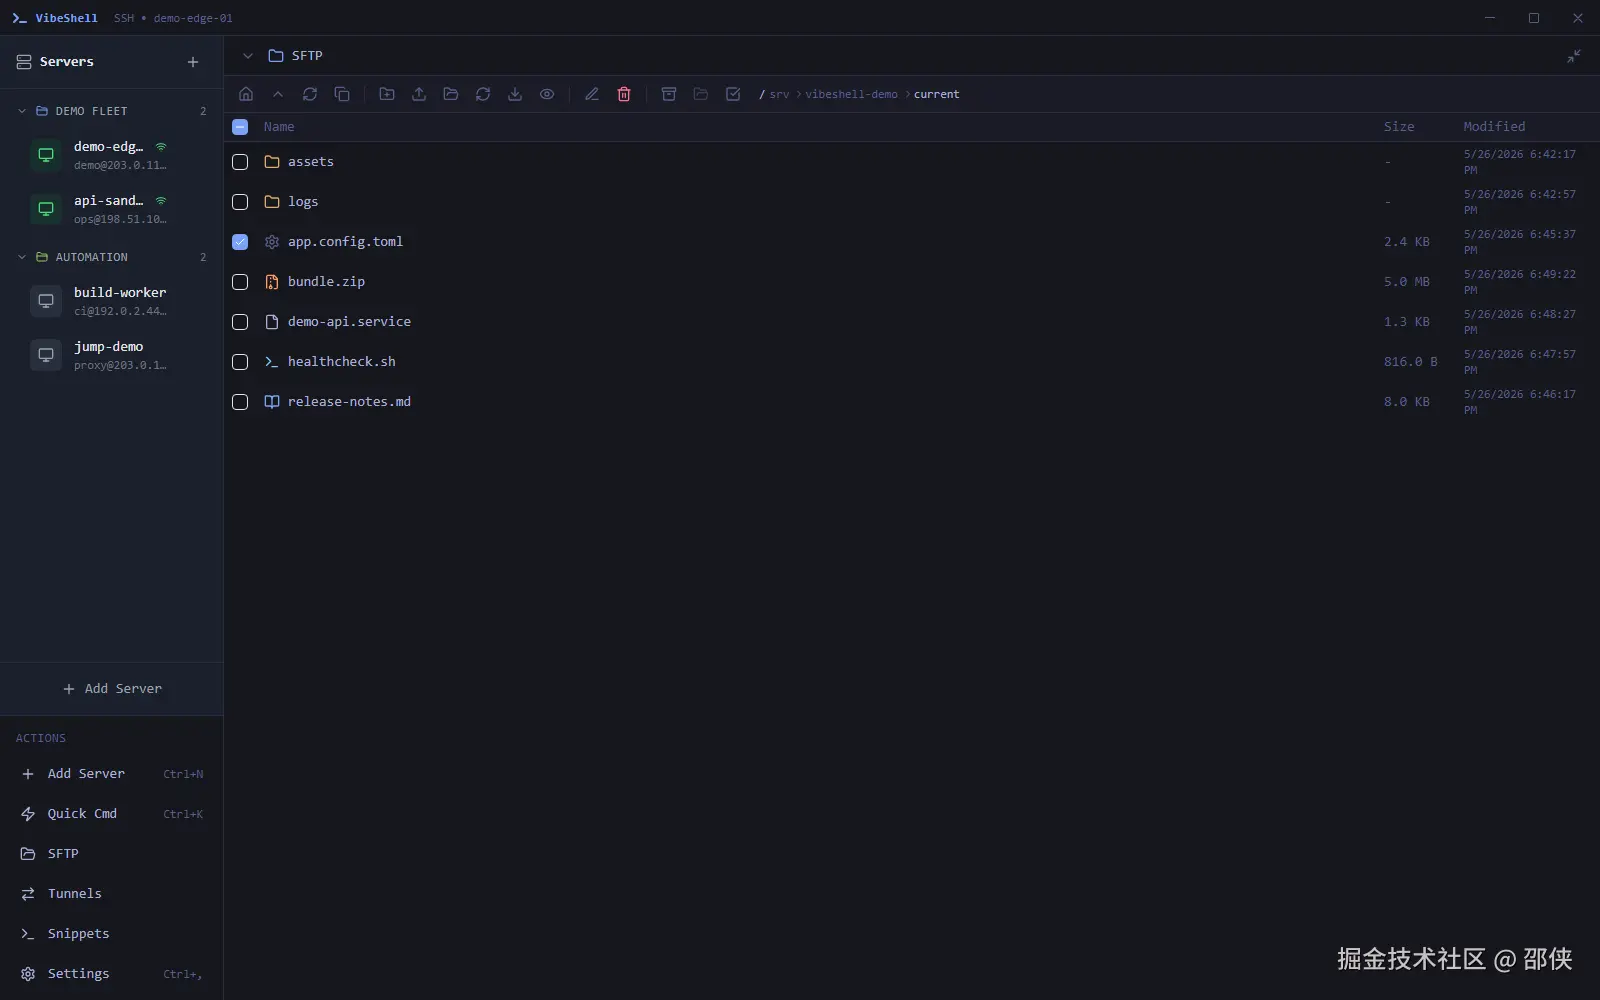Open Settings from the Actions list
The image size is (1600, 1000).
(x=111, y=974)
